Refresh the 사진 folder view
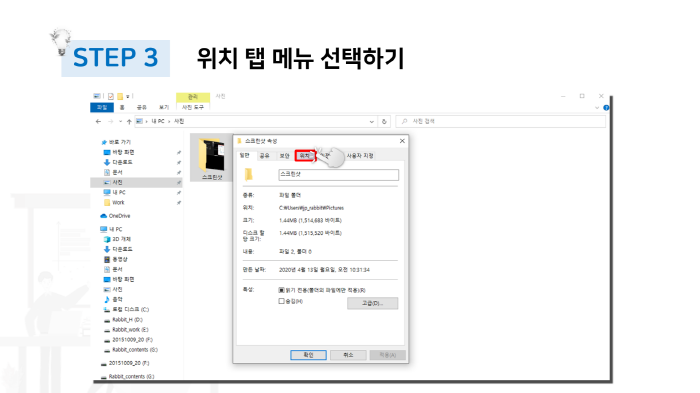This screenshot has width=700, height=393. tap(384, 121)
